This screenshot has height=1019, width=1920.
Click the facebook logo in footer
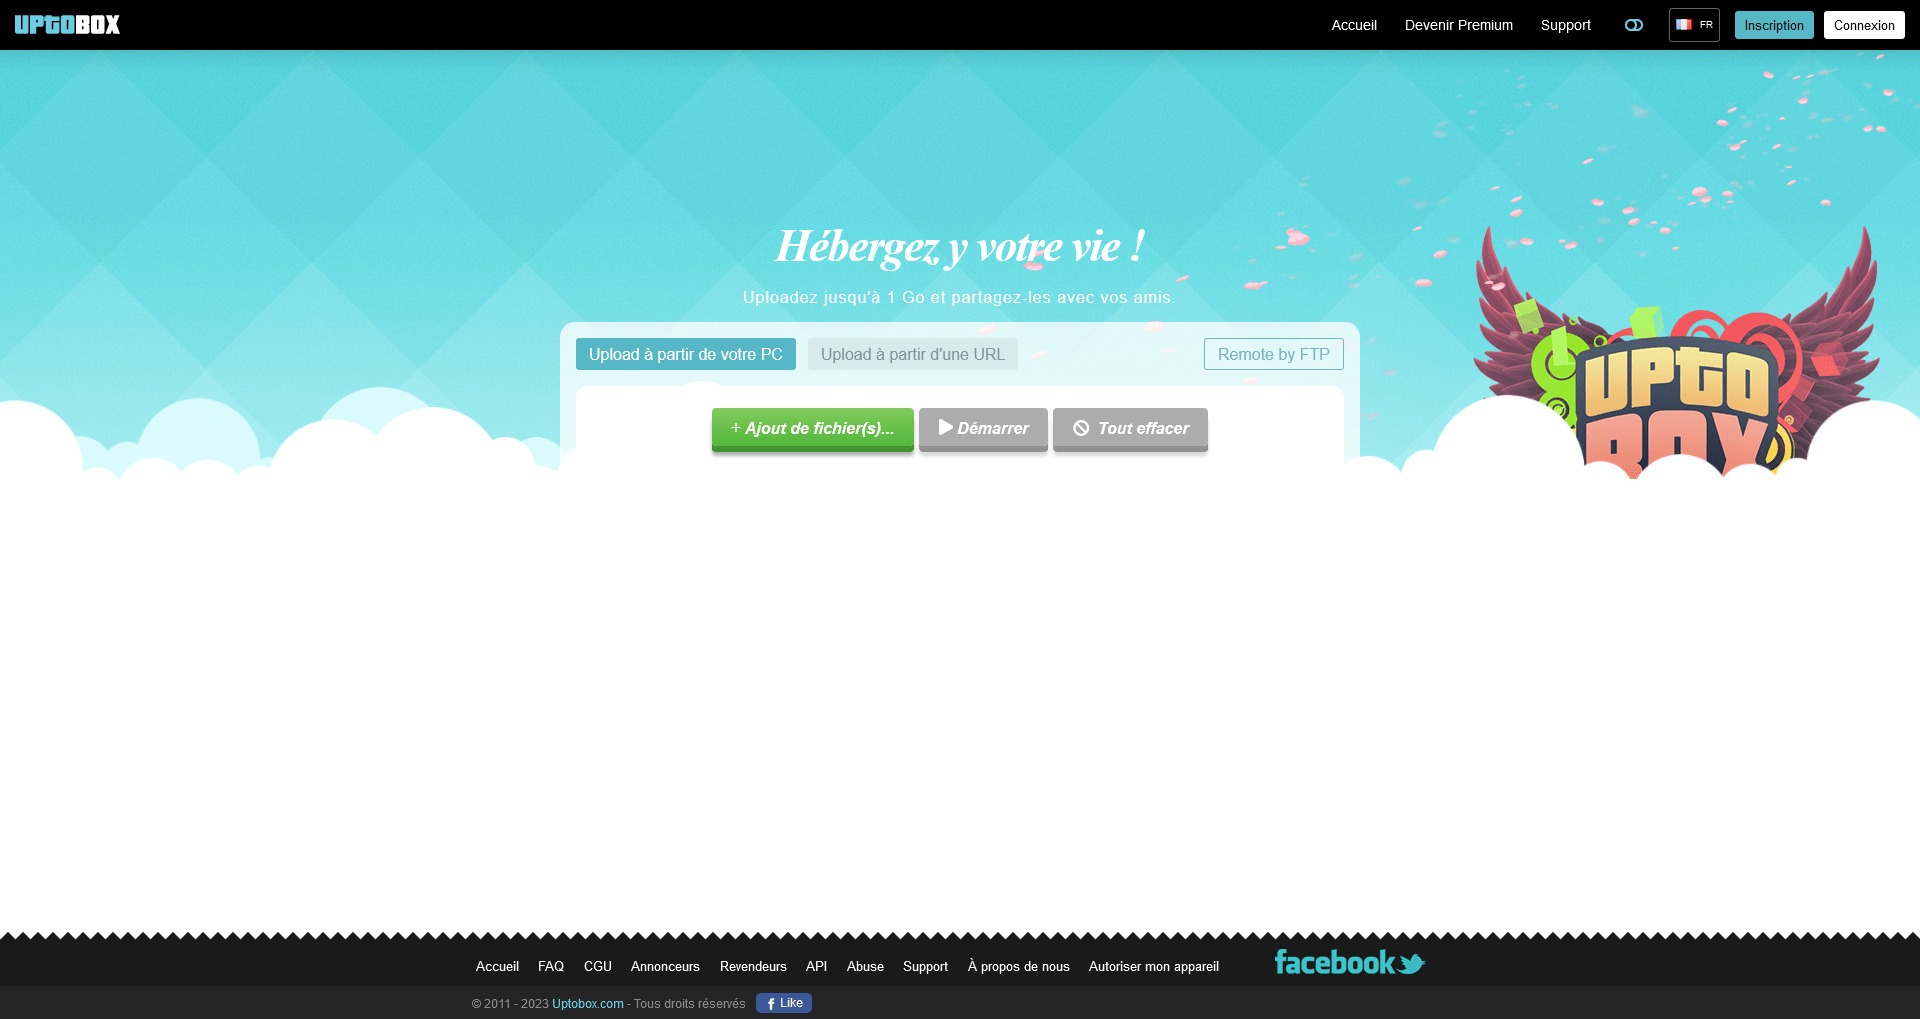click(1335, 962)
